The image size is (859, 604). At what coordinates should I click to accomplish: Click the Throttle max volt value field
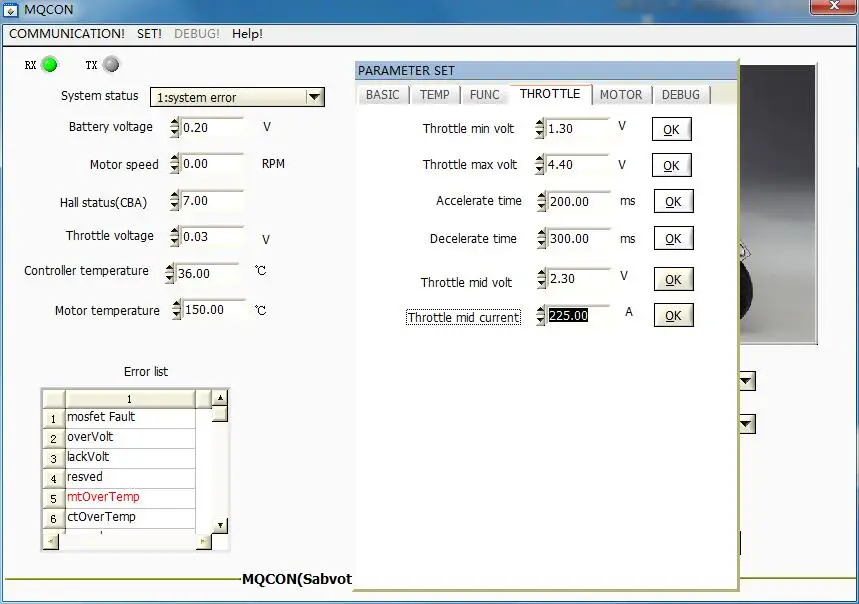pyautogui.click(x=577, y=164)
